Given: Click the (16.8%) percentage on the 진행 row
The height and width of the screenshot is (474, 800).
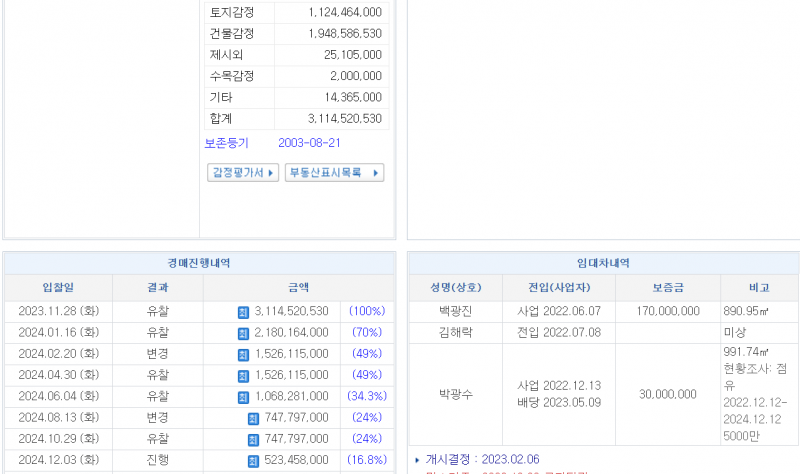Looking at the screenshot, I should coord(367,460).
